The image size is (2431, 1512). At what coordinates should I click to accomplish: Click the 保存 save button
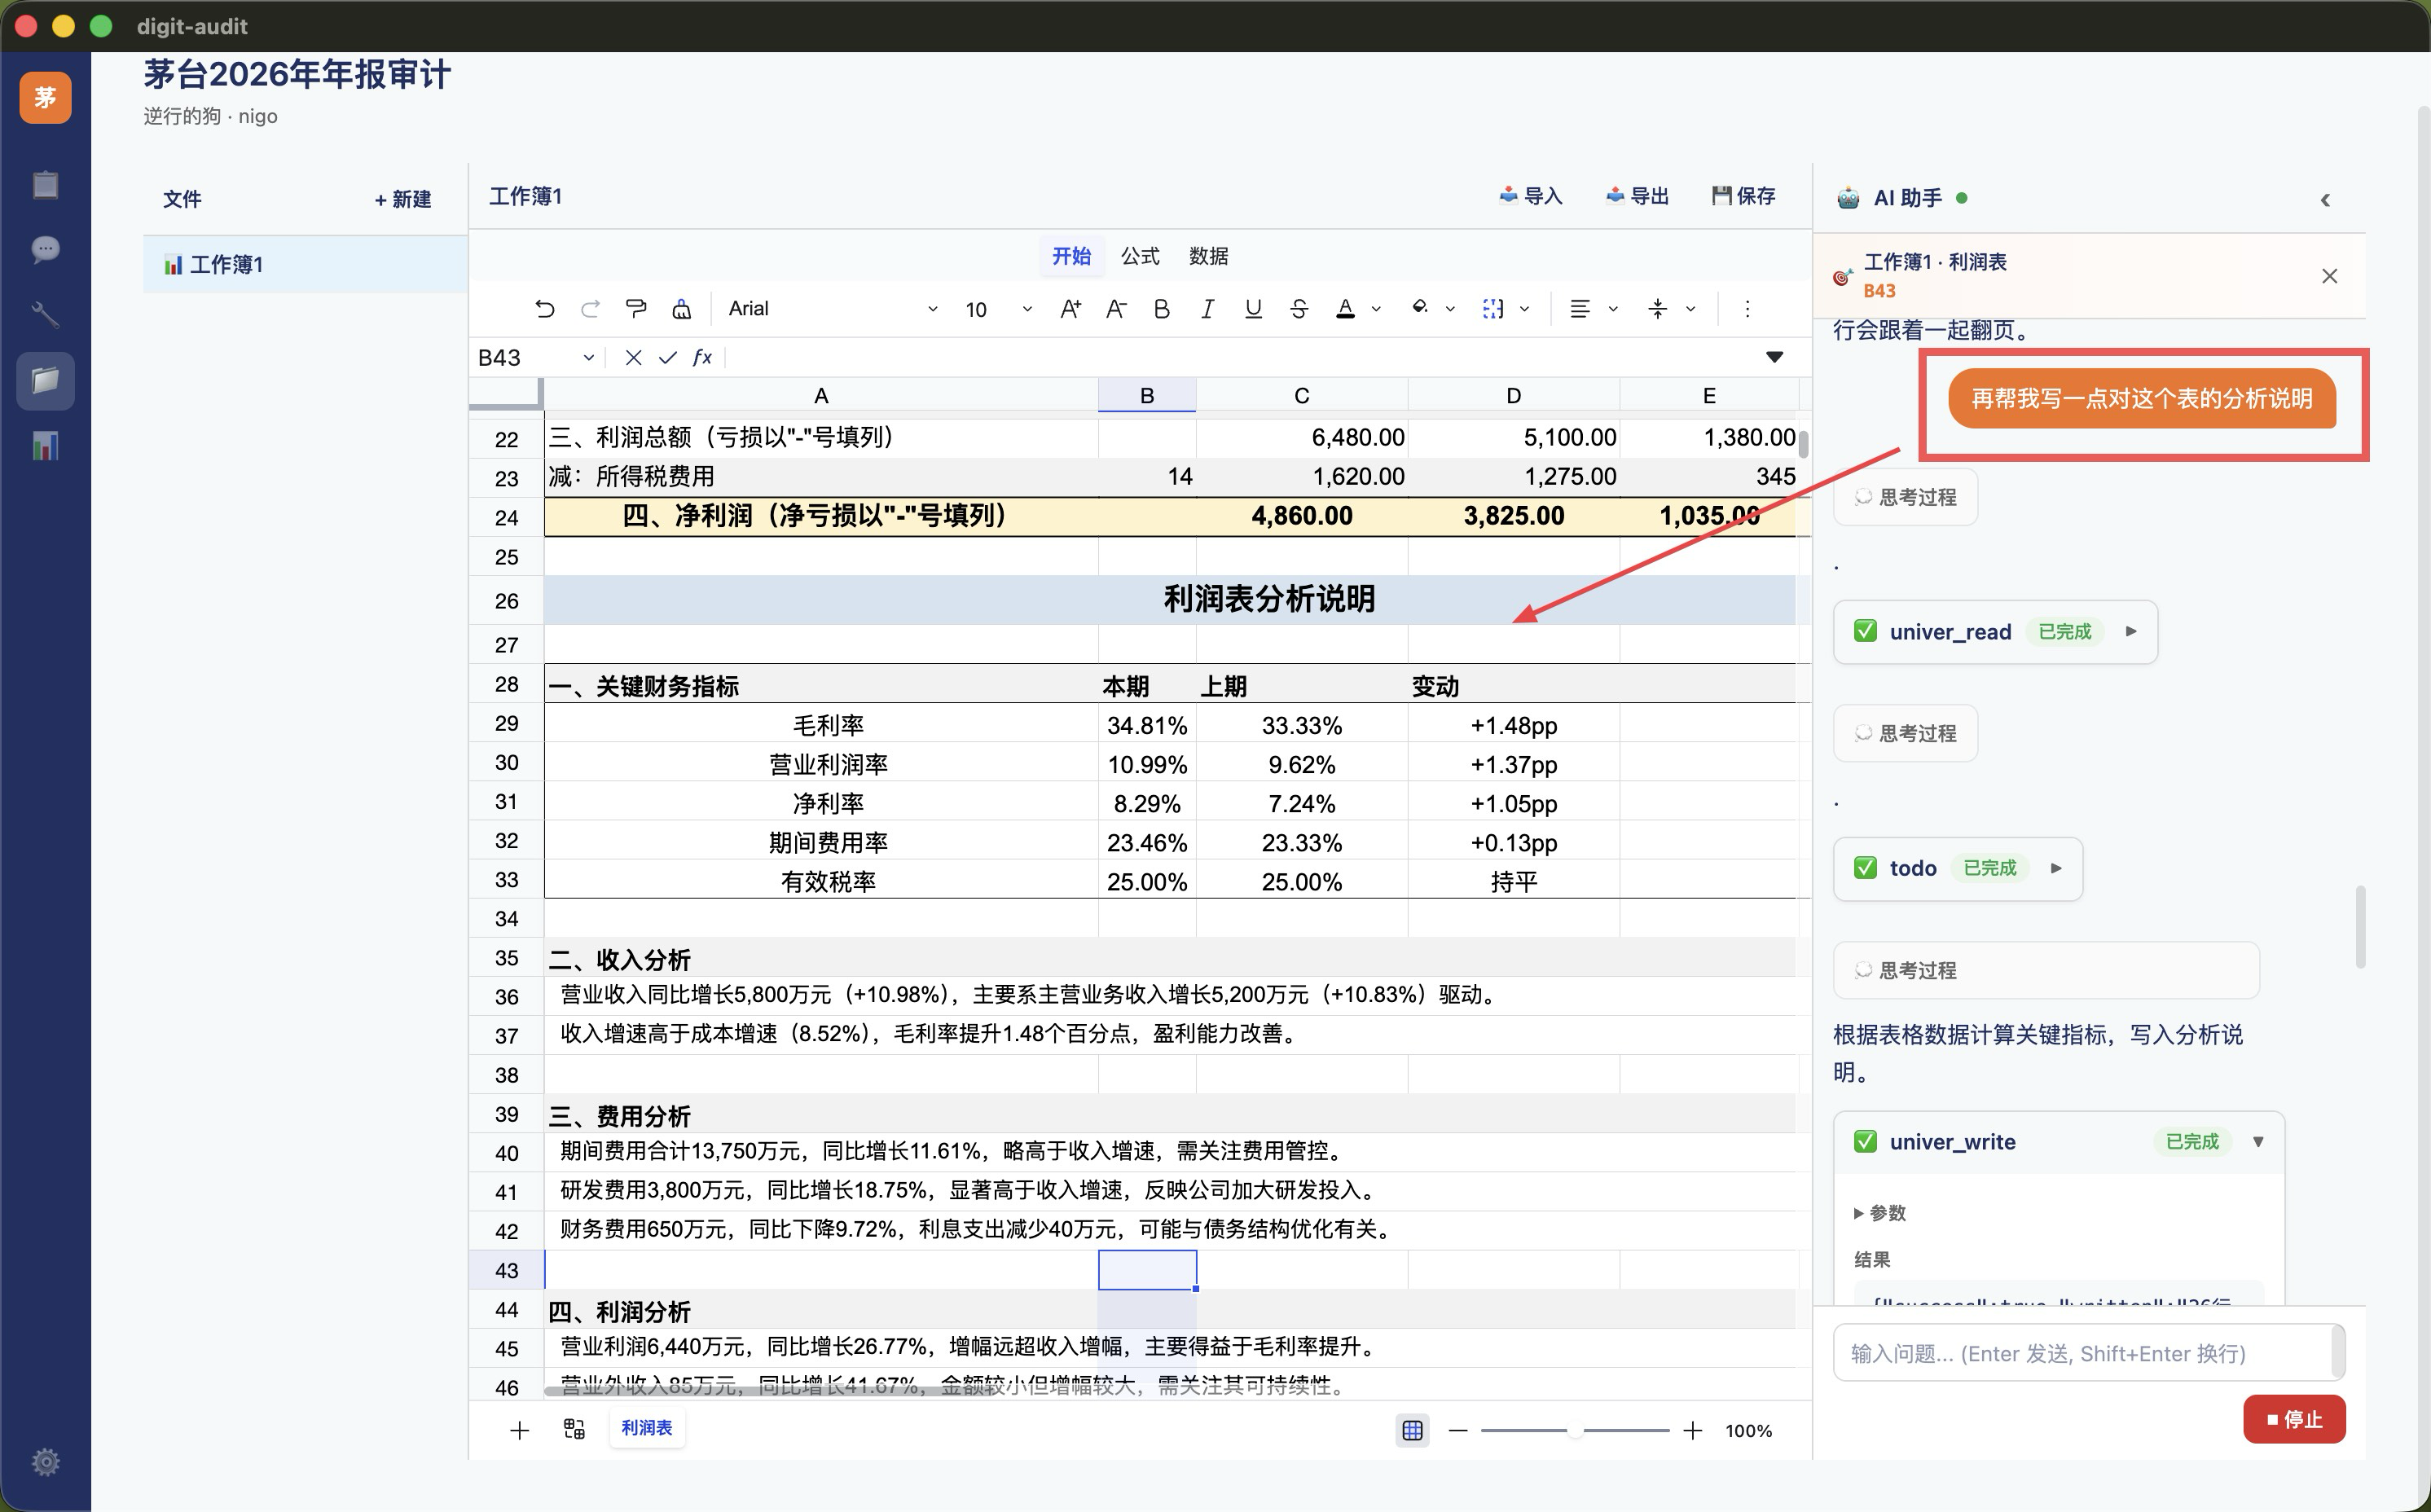[x=1743, y=196]
